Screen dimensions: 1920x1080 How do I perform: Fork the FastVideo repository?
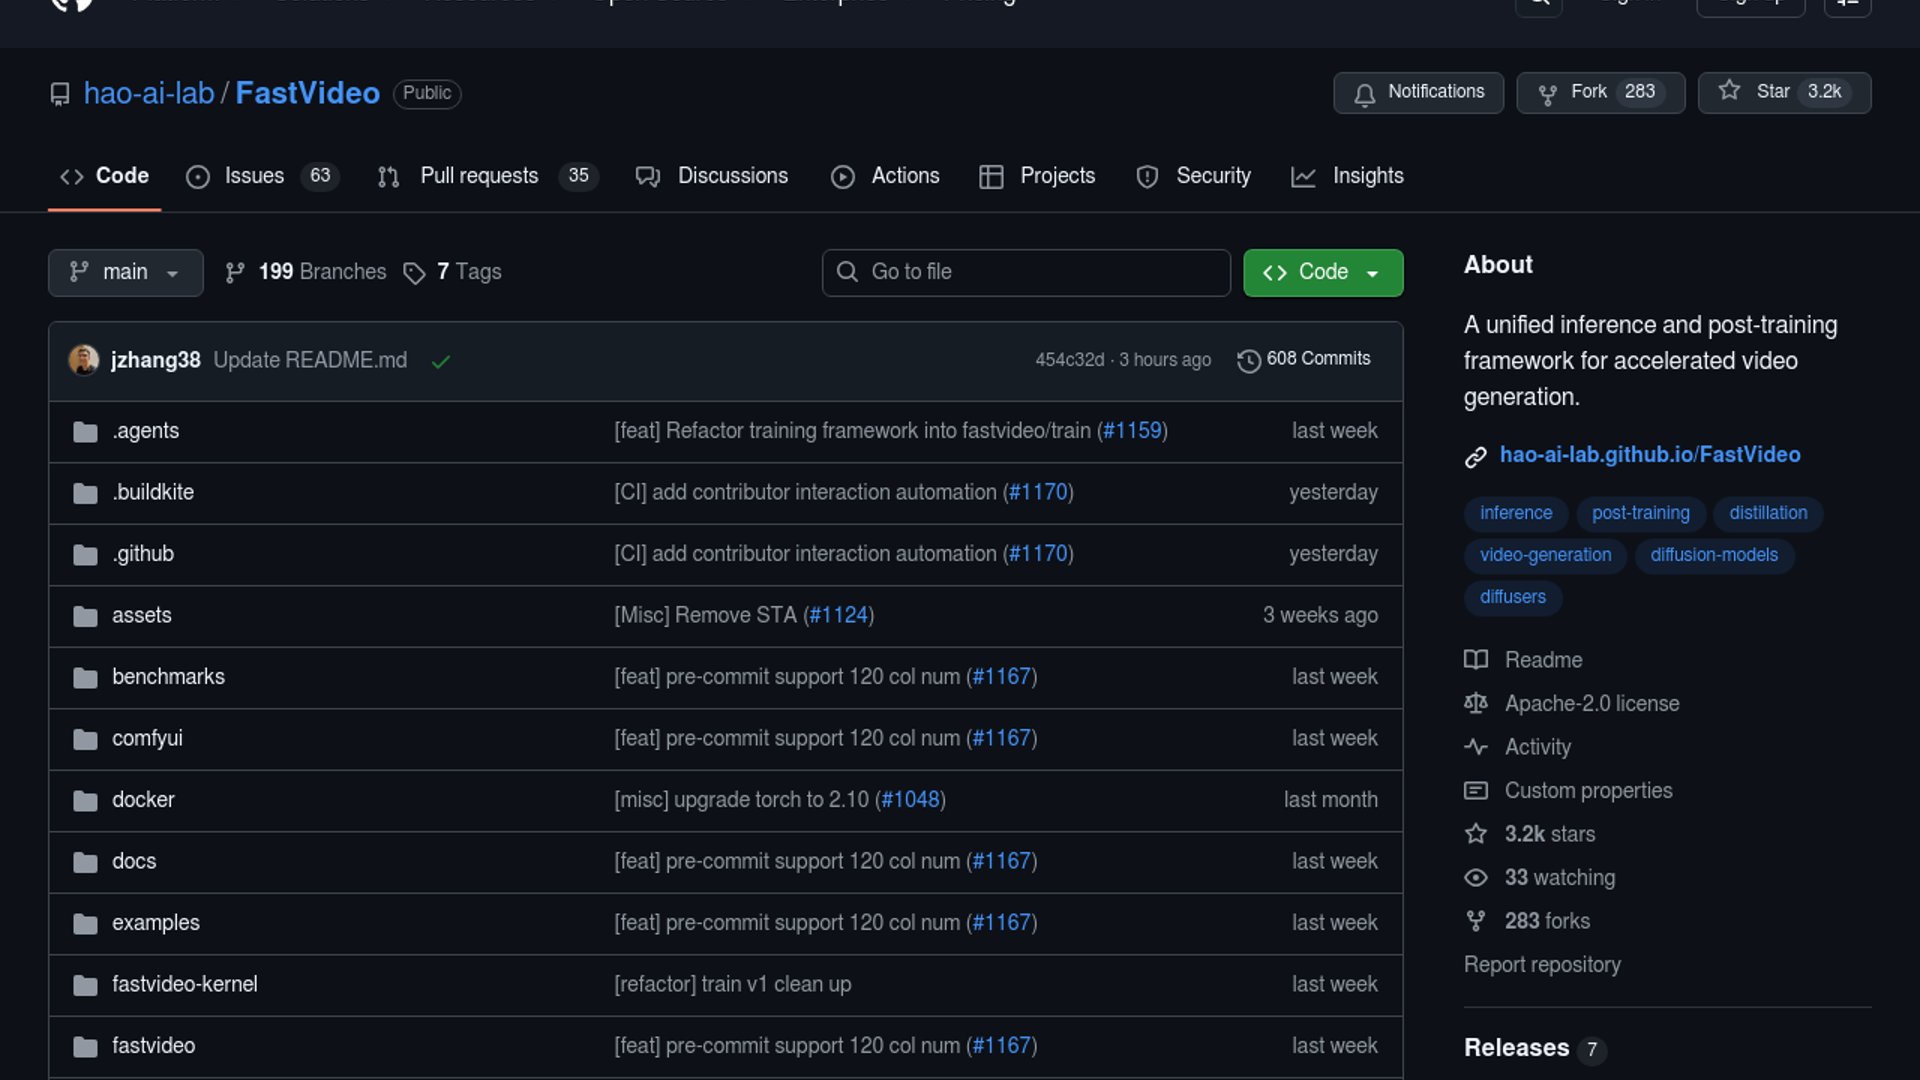click(x=1599, y=92)
